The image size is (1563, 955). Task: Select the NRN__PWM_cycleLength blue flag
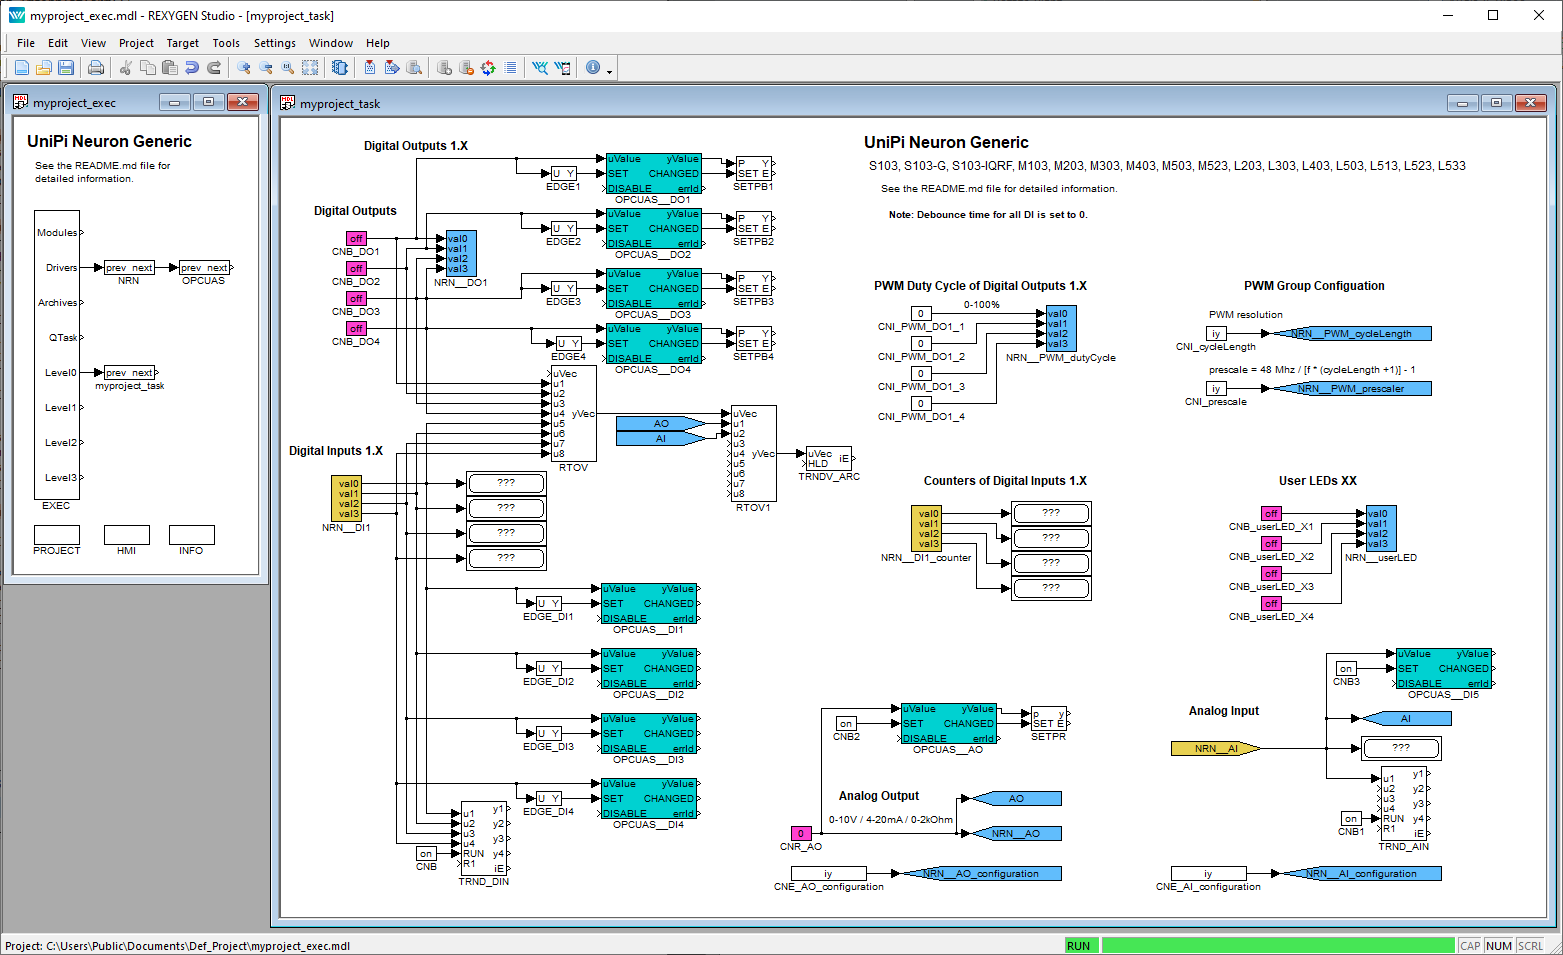pyautogui.click(x=1351, y=333)
